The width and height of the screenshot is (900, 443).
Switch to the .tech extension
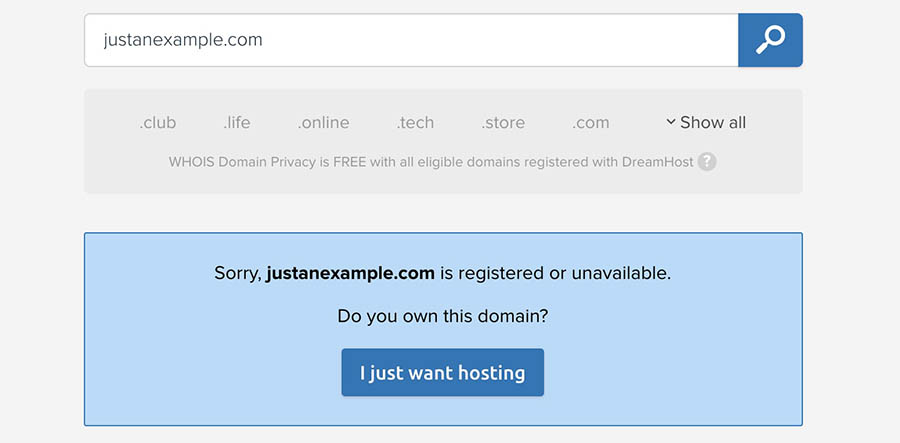coord(415,123)
